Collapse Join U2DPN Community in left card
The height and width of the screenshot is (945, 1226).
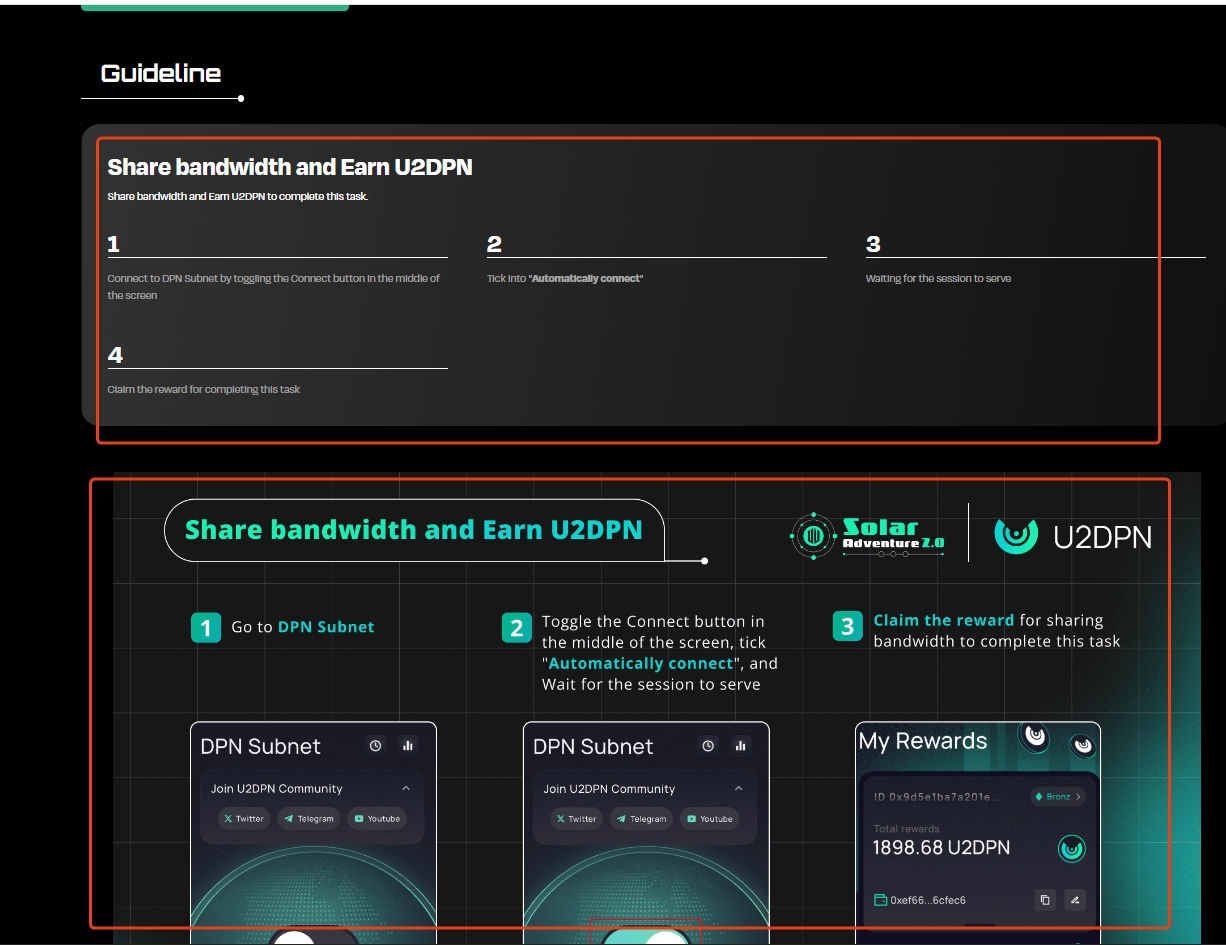(406, 789)
